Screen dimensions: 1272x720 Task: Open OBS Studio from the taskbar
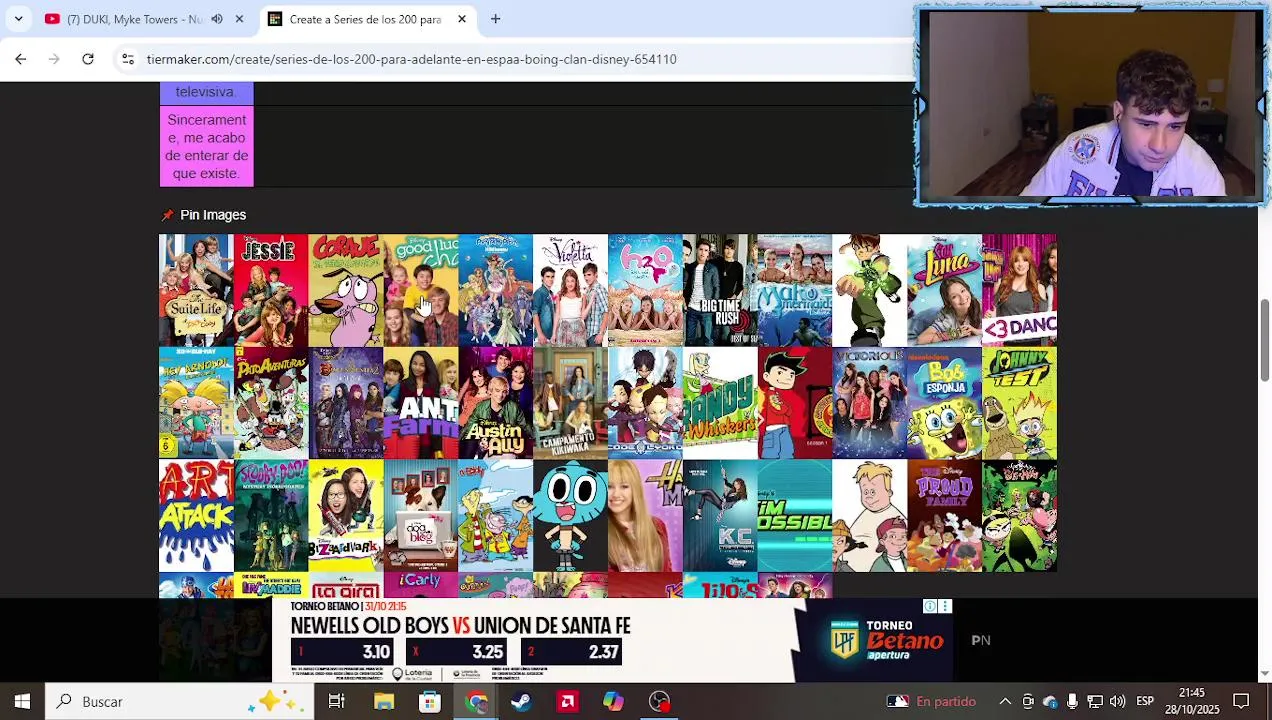pyautogui.click(x=660, y=702)
